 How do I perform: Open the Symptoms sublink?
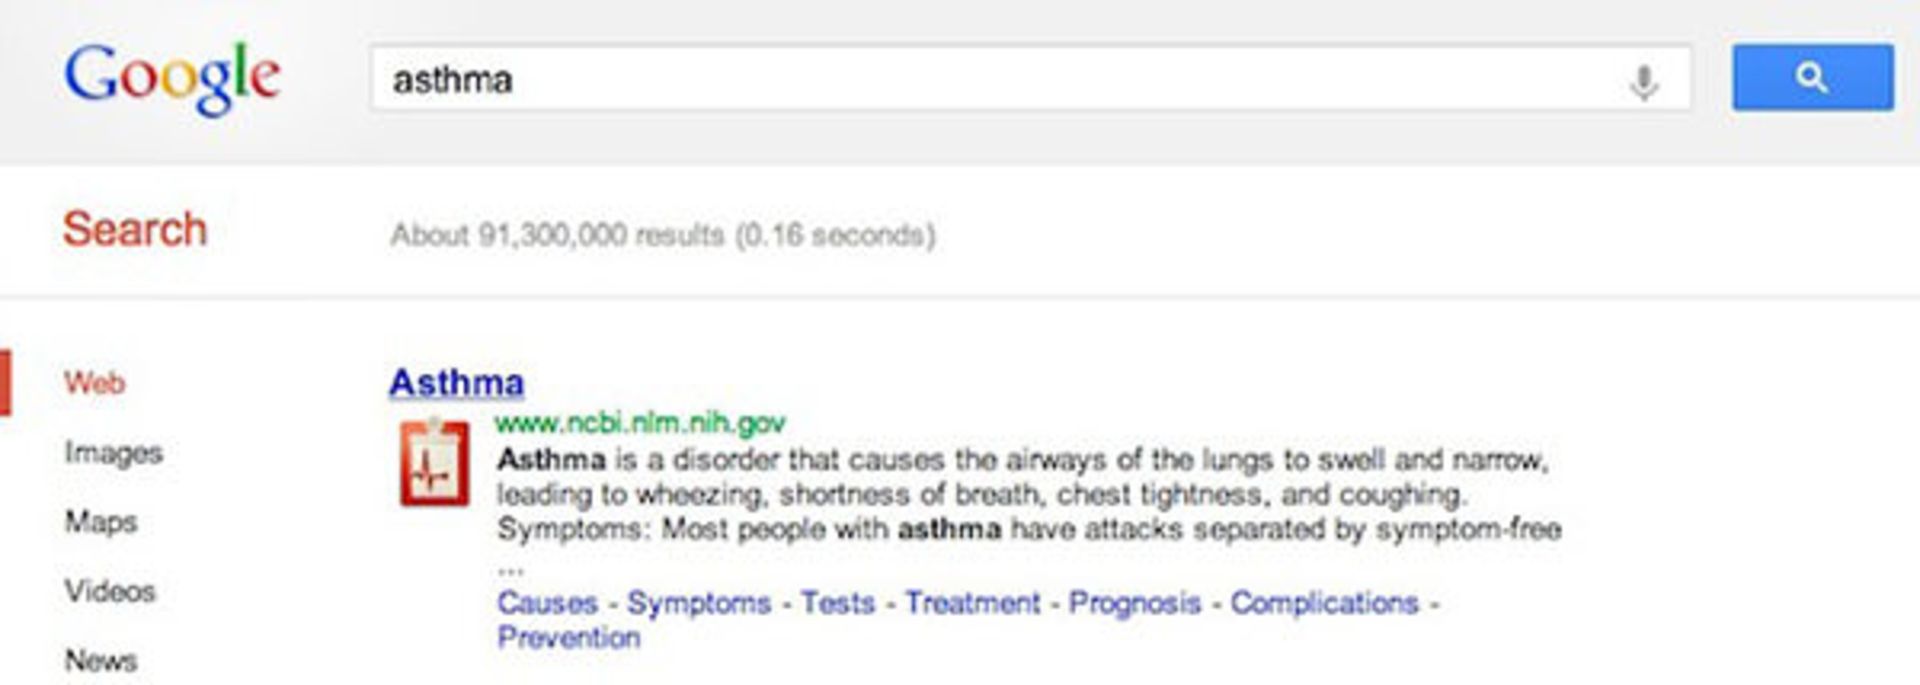(699, 603)
